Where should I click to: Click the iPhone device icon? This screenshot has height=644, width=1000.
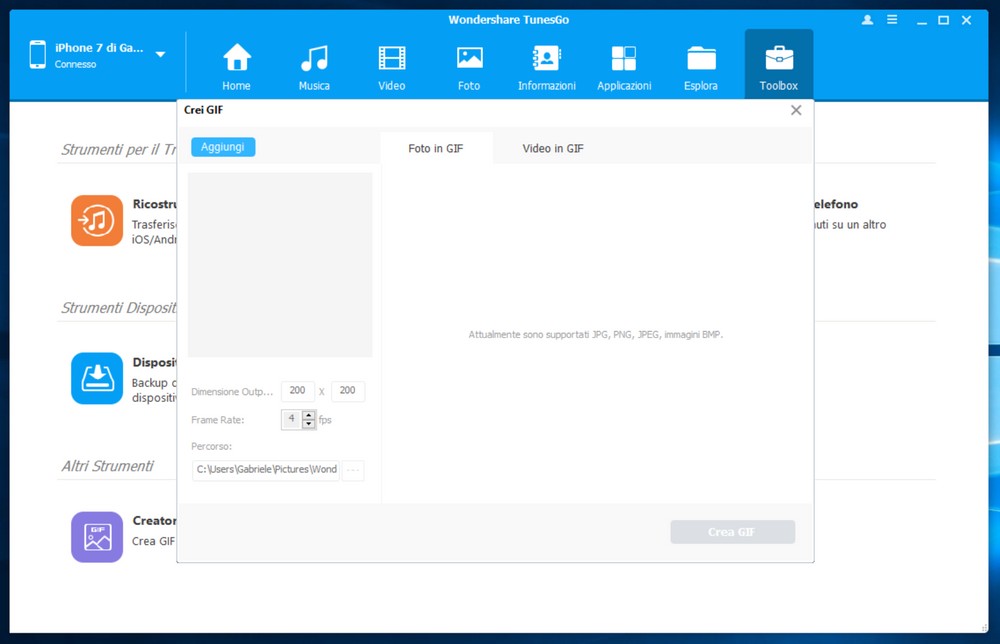(38, 55)
